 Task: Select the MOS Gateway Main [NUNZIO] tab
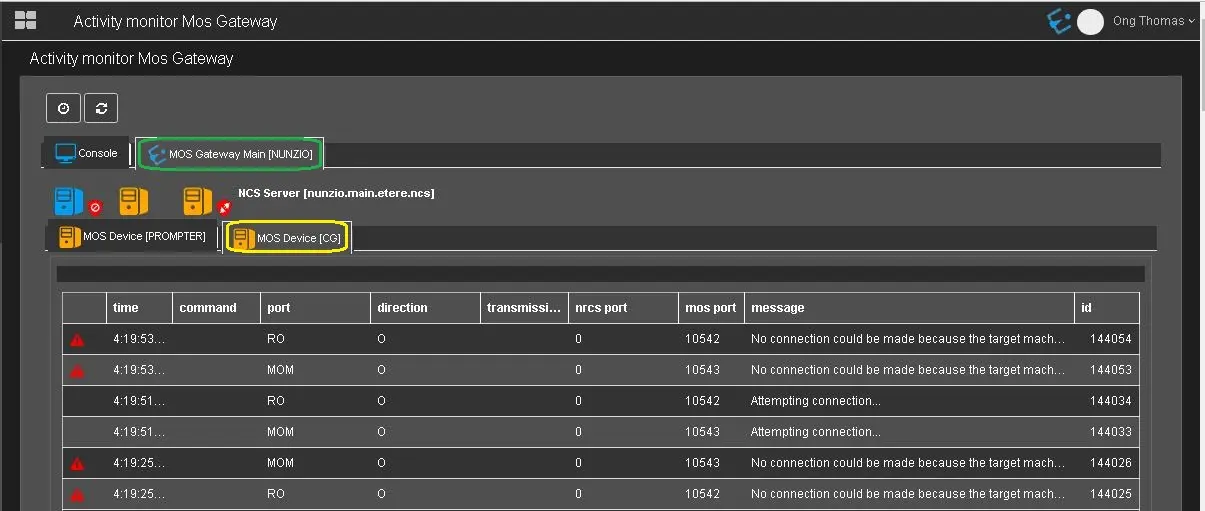point(230,155)
